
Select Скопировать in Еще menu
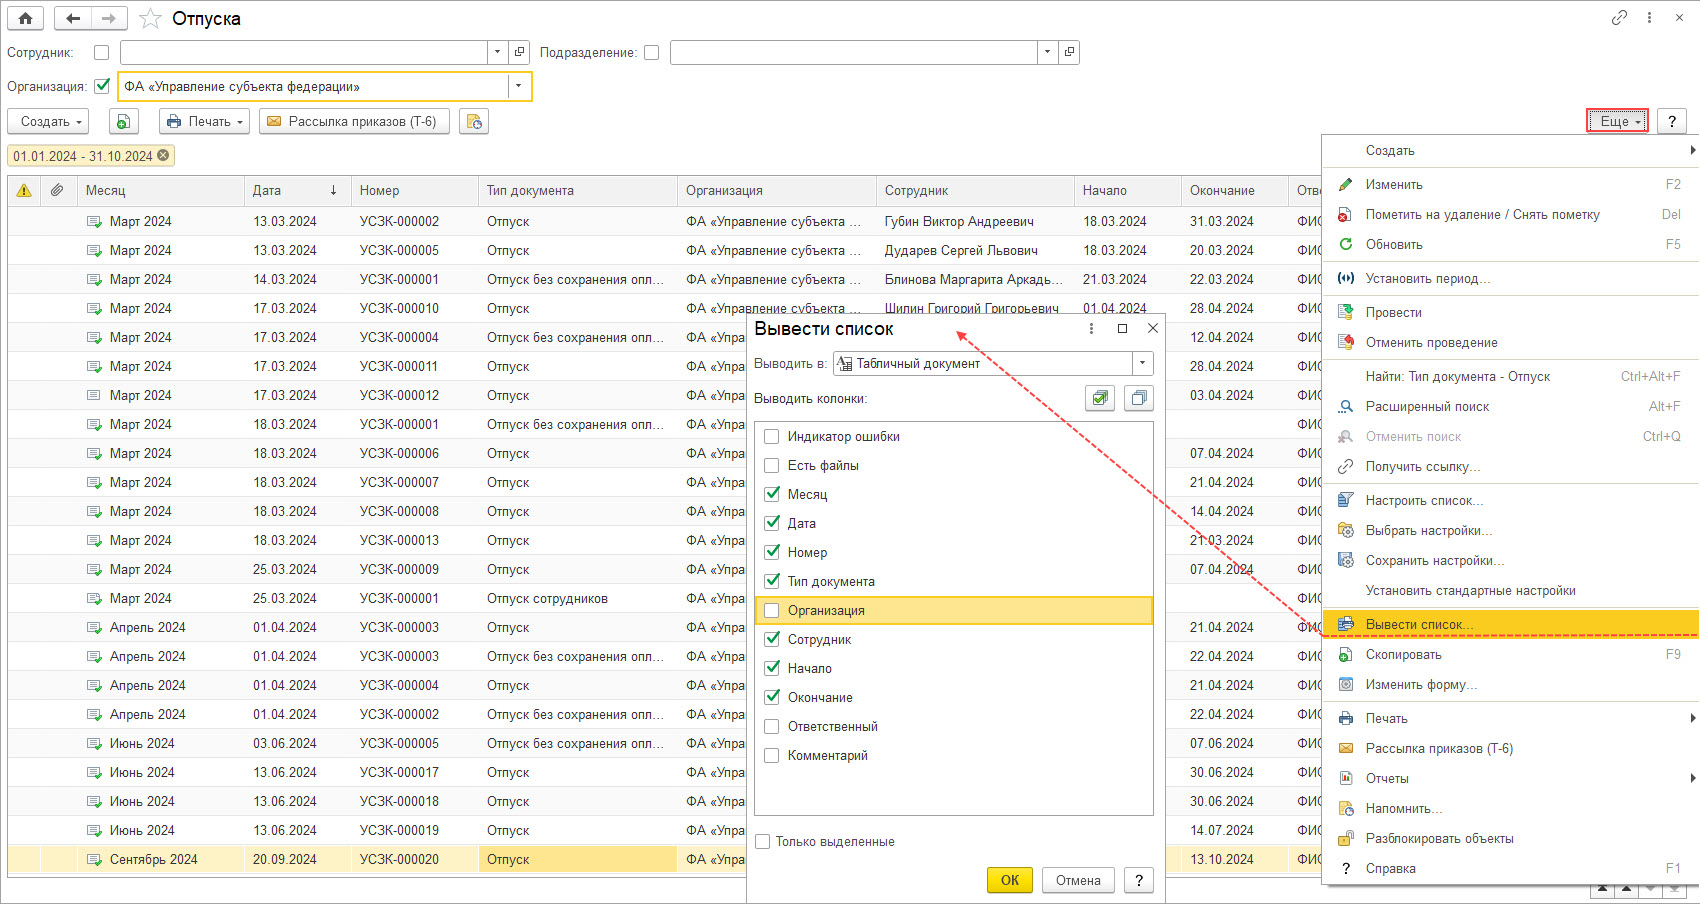click(1510, 655)
